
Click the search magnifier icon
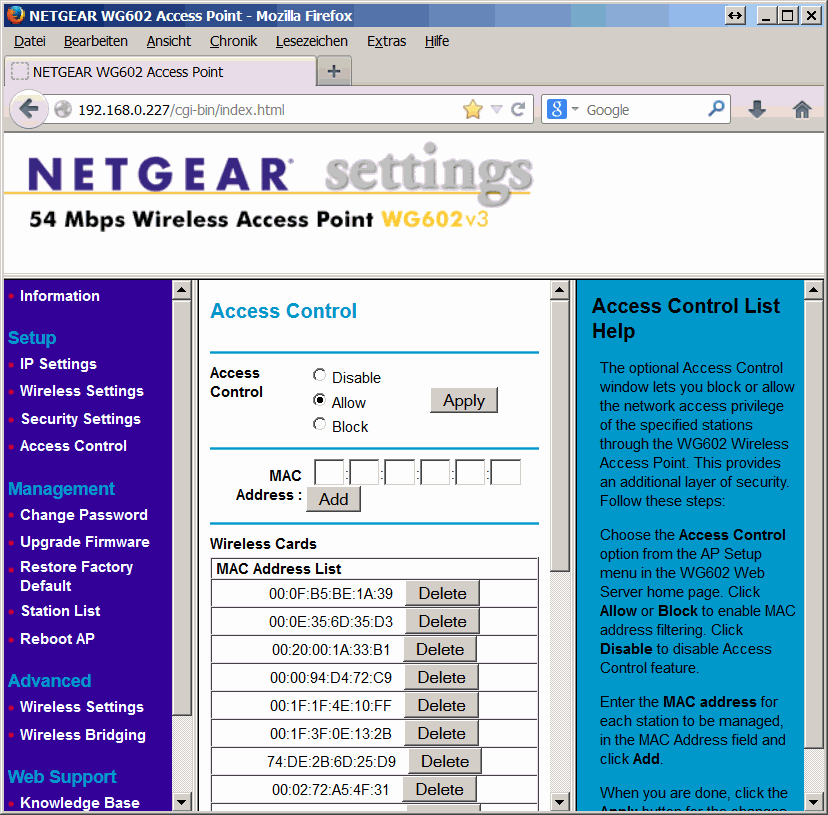pos(717,109)
